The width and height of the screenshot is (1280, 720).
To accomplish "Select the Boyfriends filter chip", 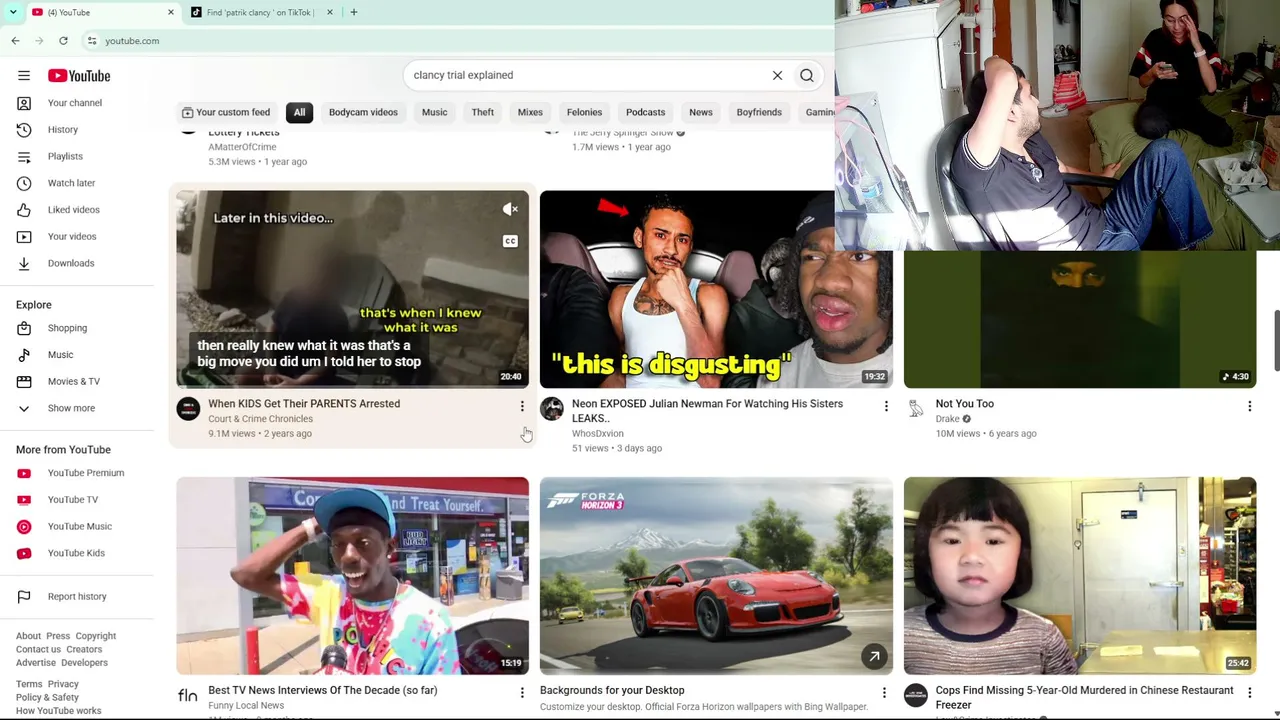I will tap(759, 112).
